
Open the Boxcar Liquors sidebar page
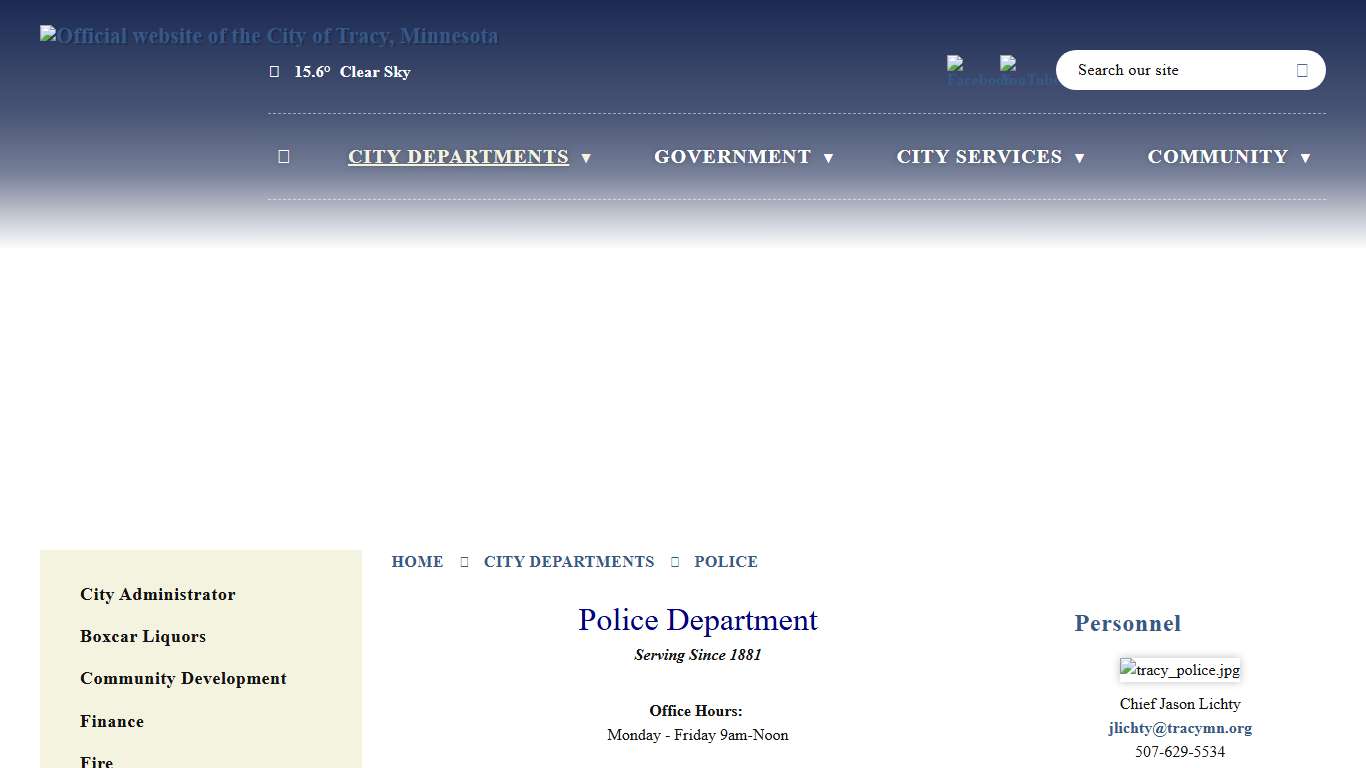pos(143,636)
